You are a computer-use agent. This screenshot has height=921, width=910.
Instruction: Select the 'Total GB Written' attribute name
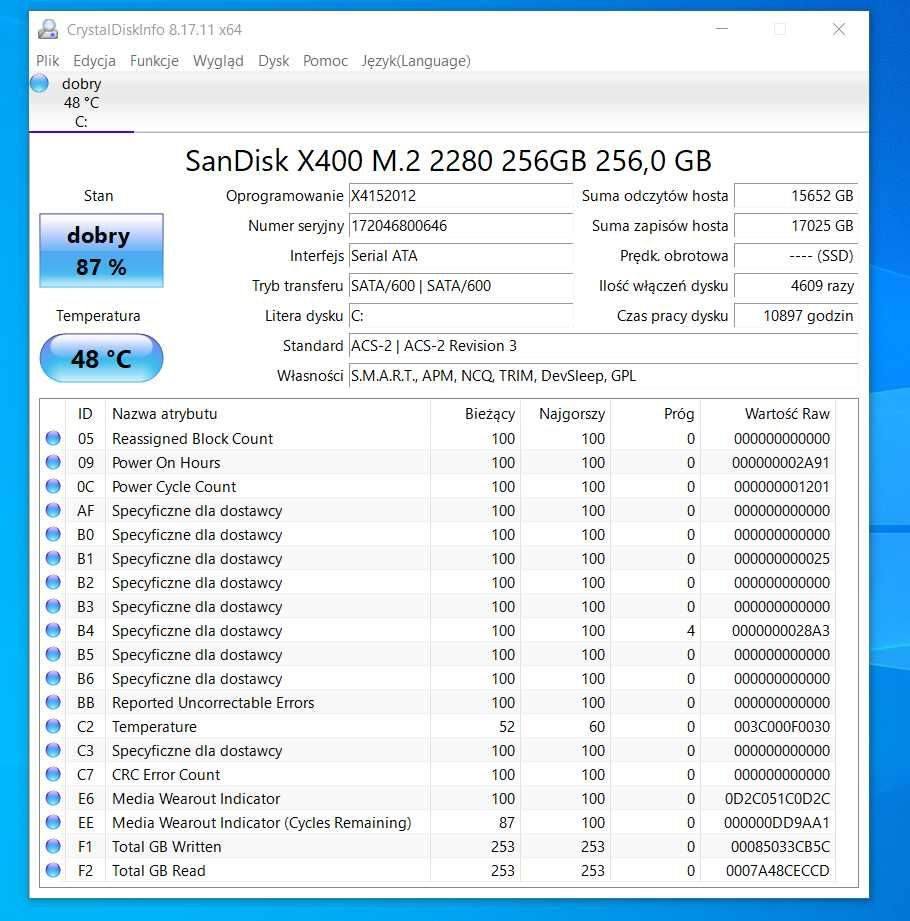(x=166, y=847)
